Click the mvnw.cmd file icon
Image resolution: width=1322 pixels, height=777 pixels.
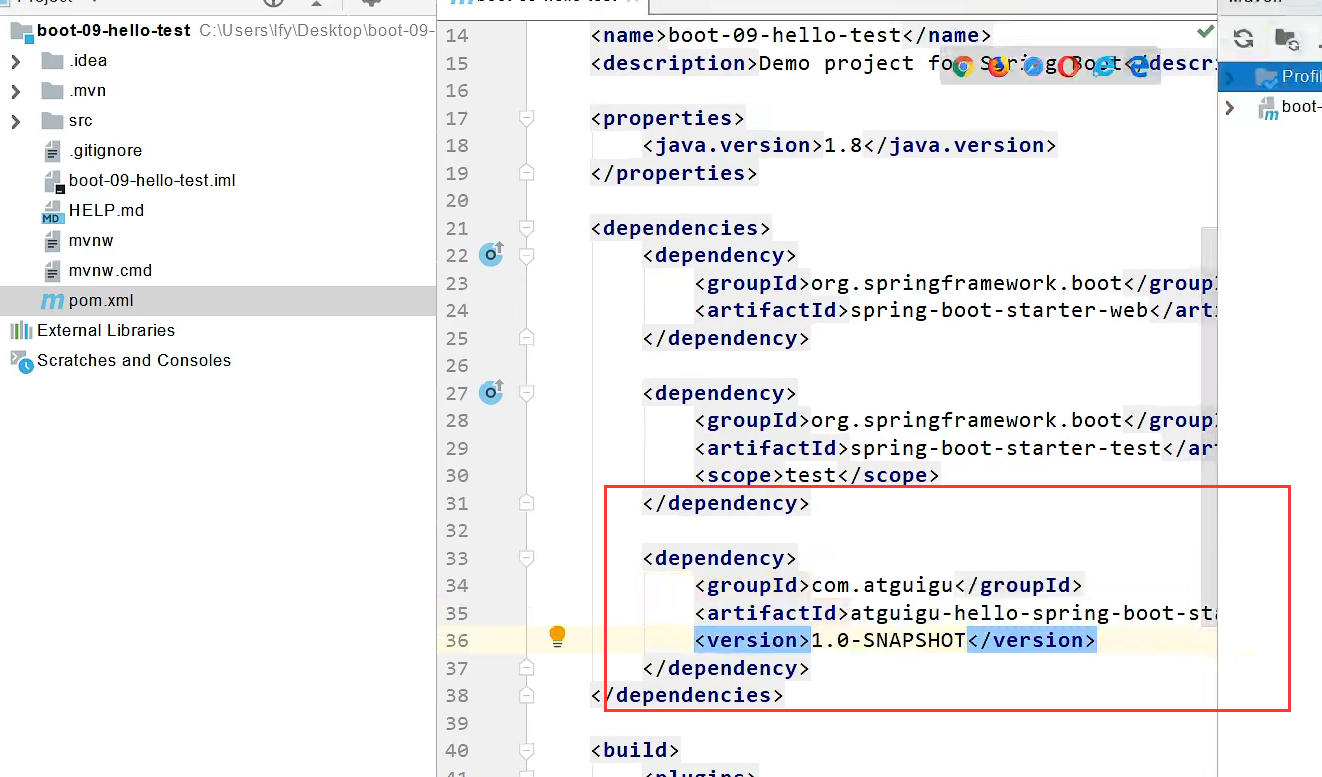click(53, 271)
